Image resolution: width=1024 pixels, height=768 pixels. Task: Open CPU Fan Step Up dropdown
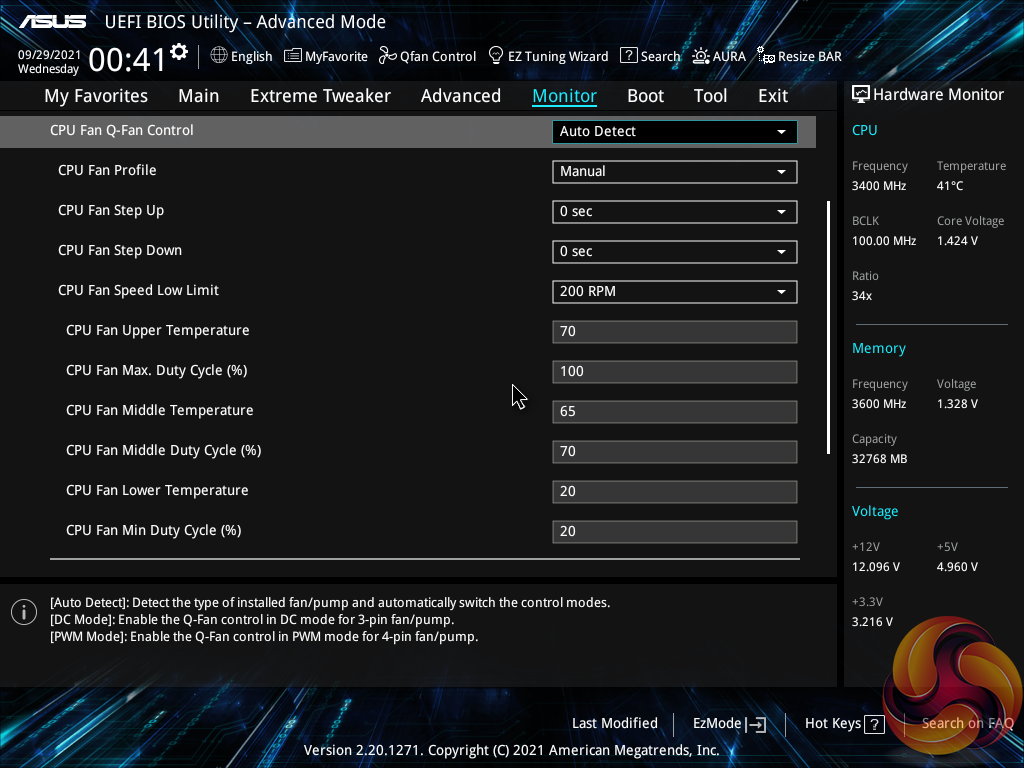click(x=675, y=212)
